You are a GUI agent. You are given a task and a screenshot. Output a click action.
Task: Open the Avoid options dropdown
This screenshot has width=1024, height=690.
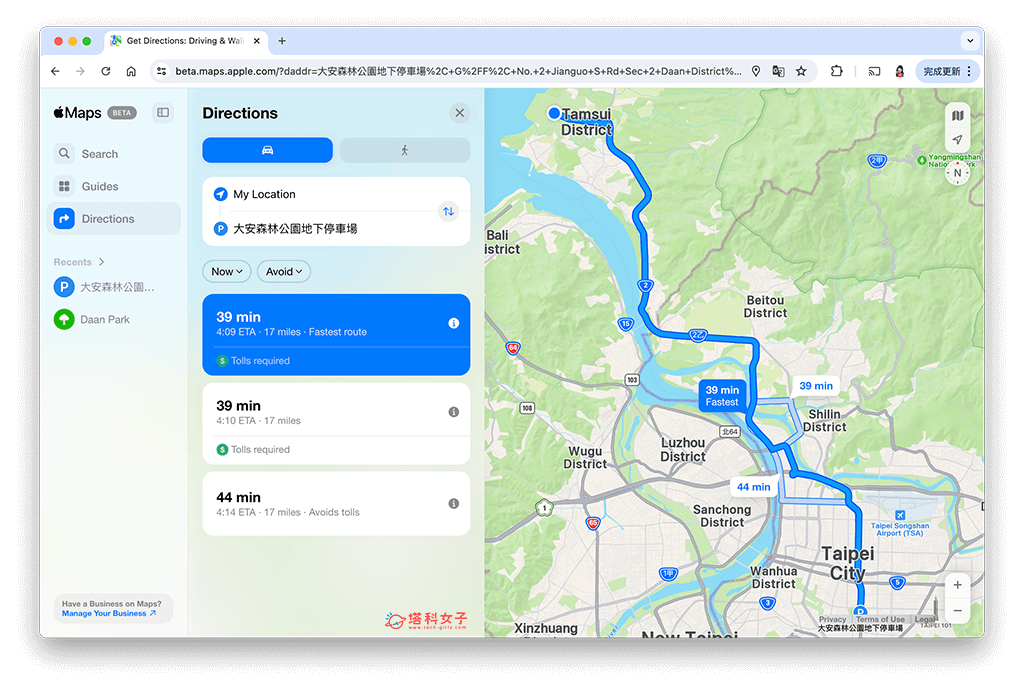284,272
